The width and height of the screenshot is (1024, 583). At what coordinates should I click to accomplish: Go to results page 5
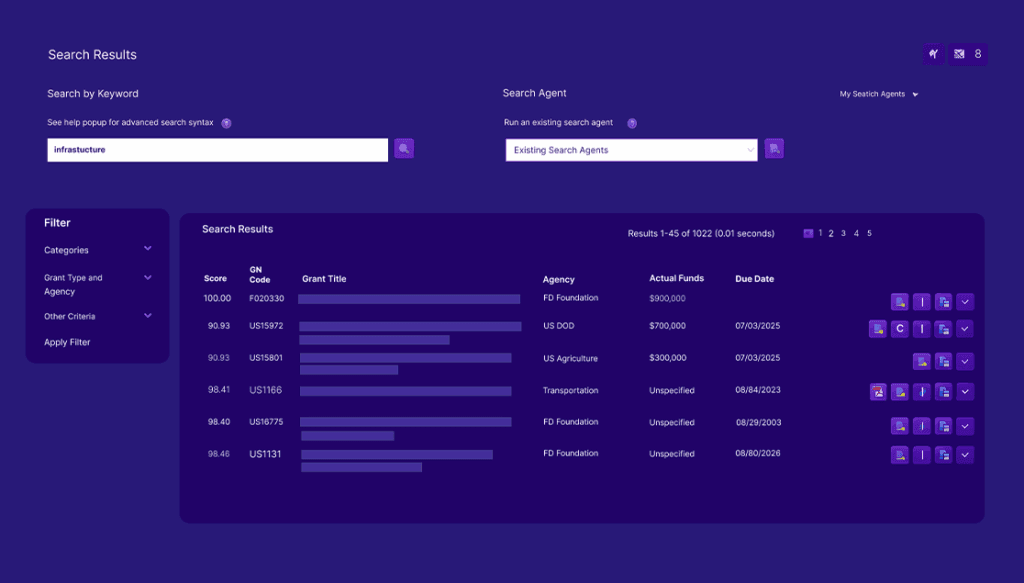click(869, 233)
